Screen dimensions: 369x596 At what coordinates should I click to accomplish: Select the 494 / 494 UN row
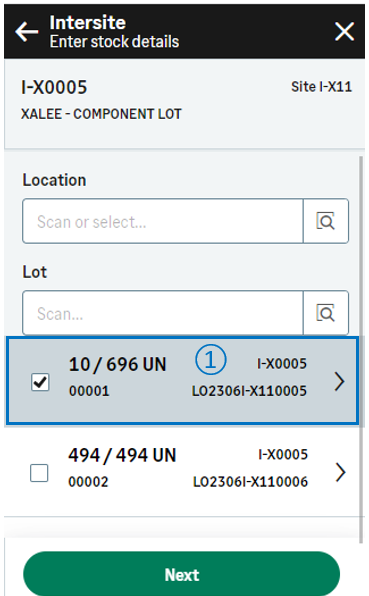(182, 471)
